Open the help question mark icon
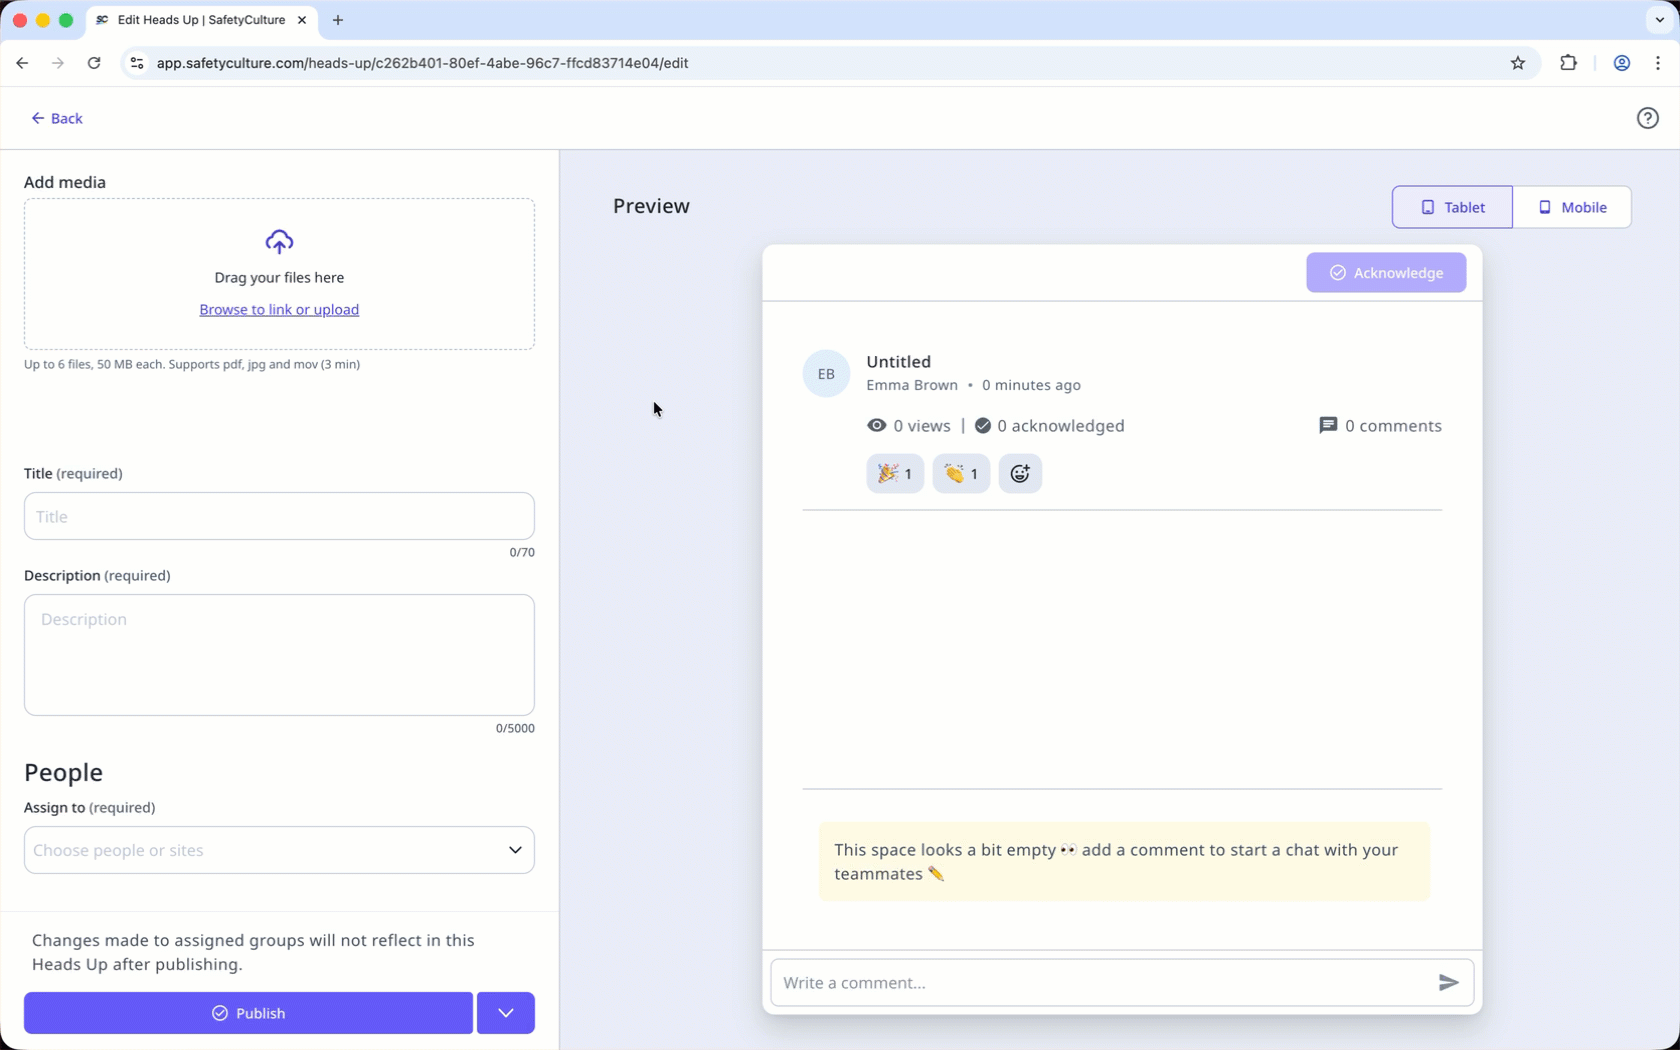The image size is (1680, 1050). (1647, 118)
